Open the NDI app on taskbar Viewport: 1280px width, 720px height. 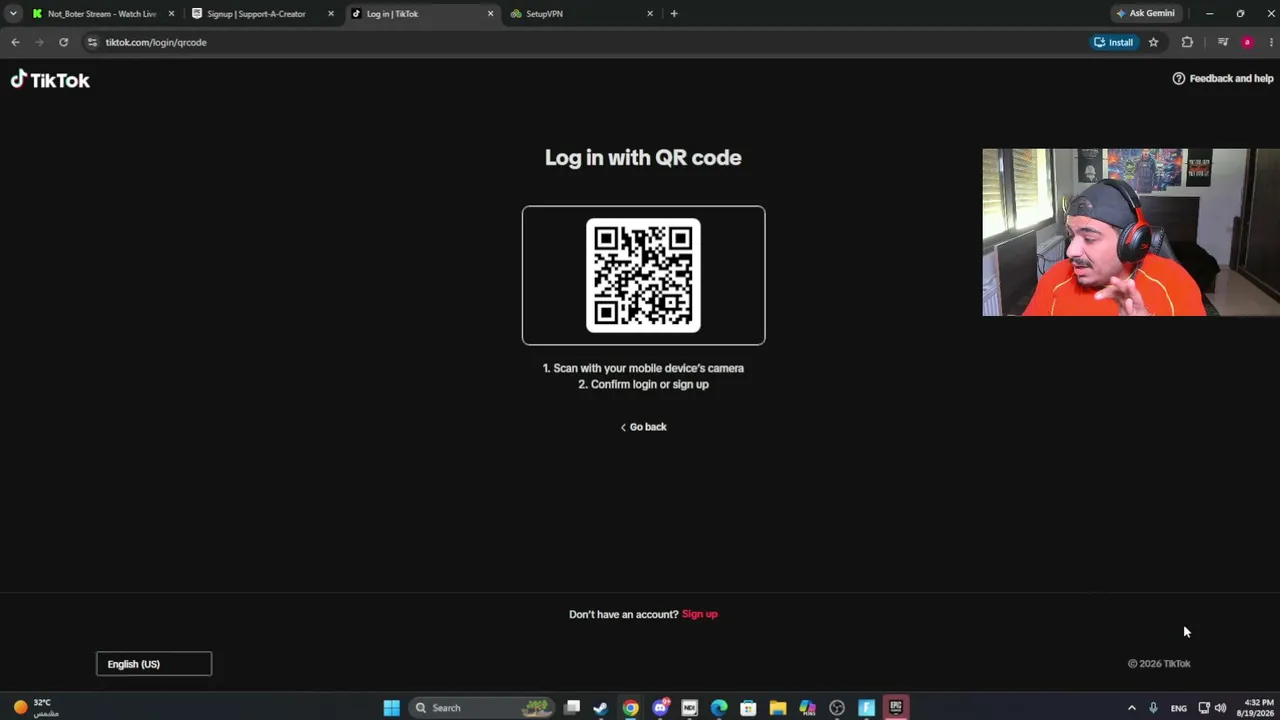(689, 708)
